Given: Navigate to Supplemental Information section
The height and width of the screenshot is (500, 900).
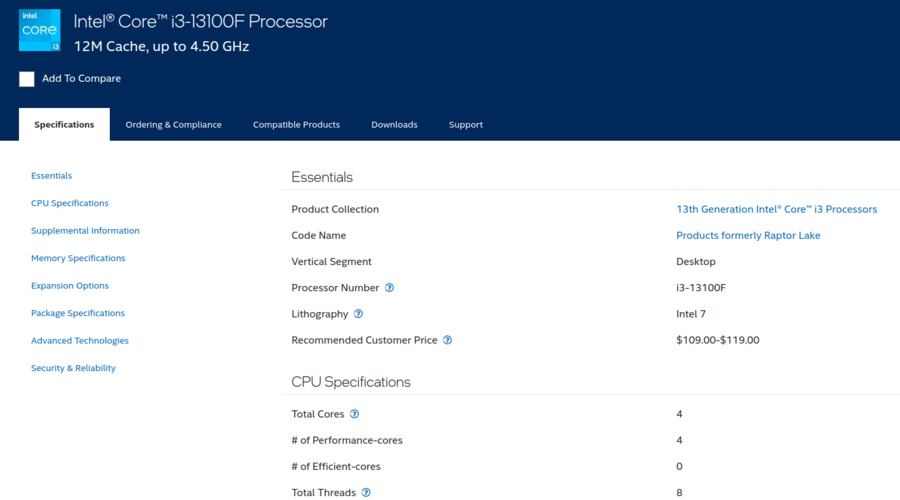Looking at the screenshot, I should (x=85, y=231).
